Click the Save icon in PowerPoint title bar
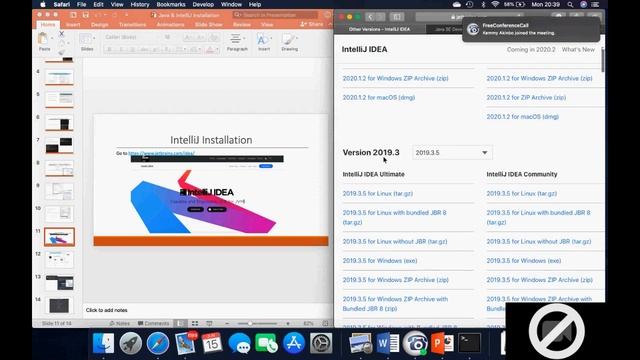The image size is (640, 360). [86, 15]
